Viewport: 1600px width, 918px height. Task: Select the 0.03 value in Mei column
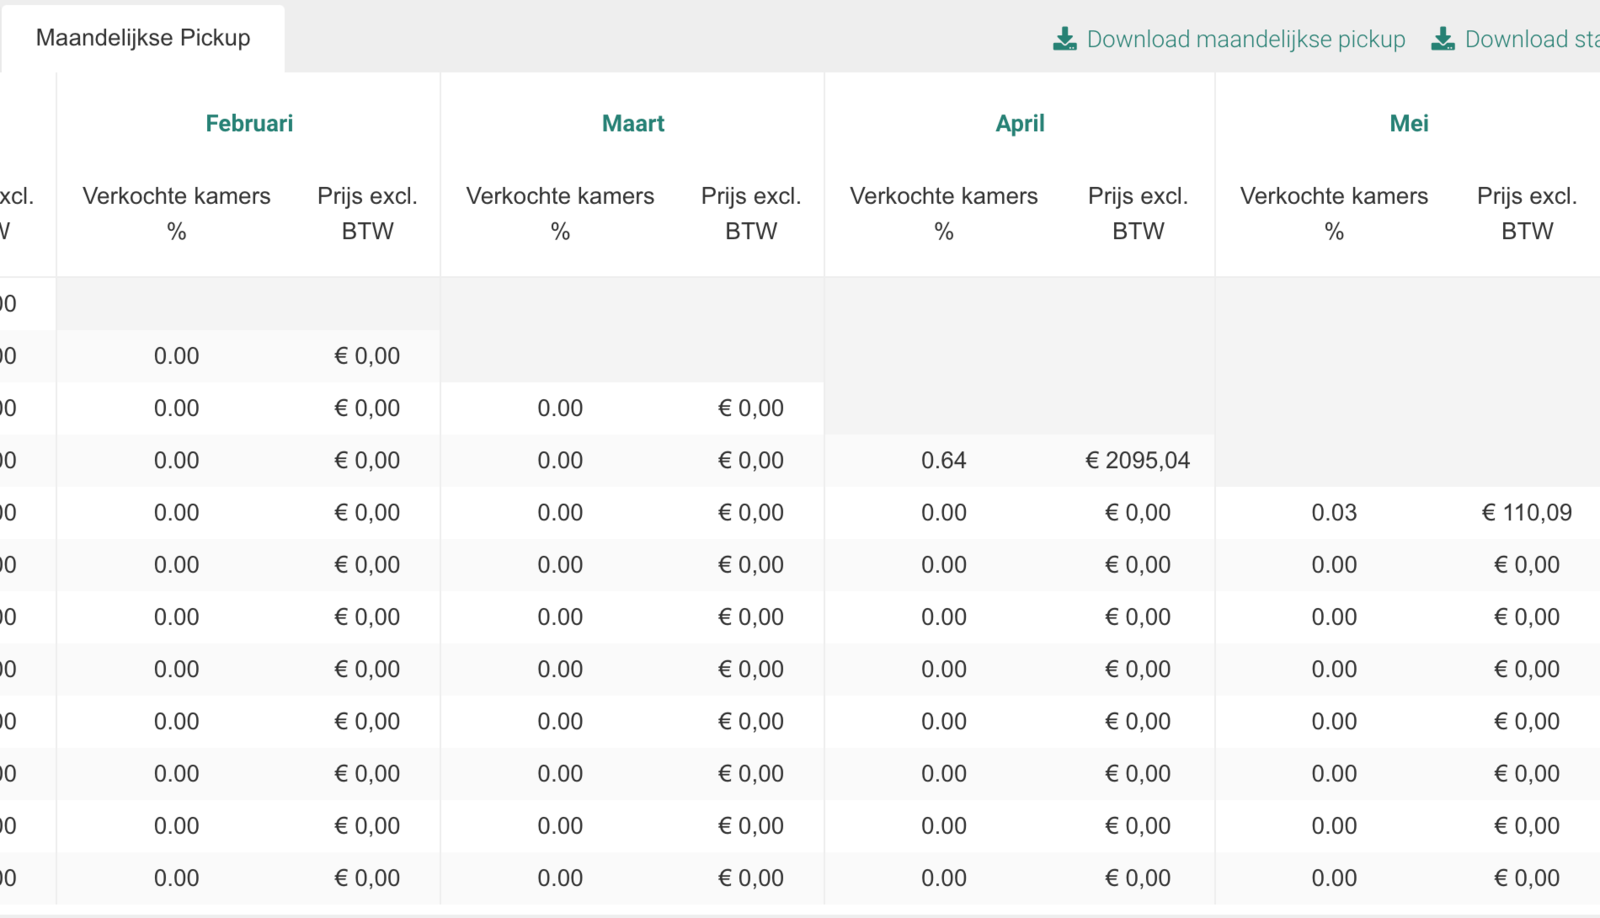point(1334,513)
